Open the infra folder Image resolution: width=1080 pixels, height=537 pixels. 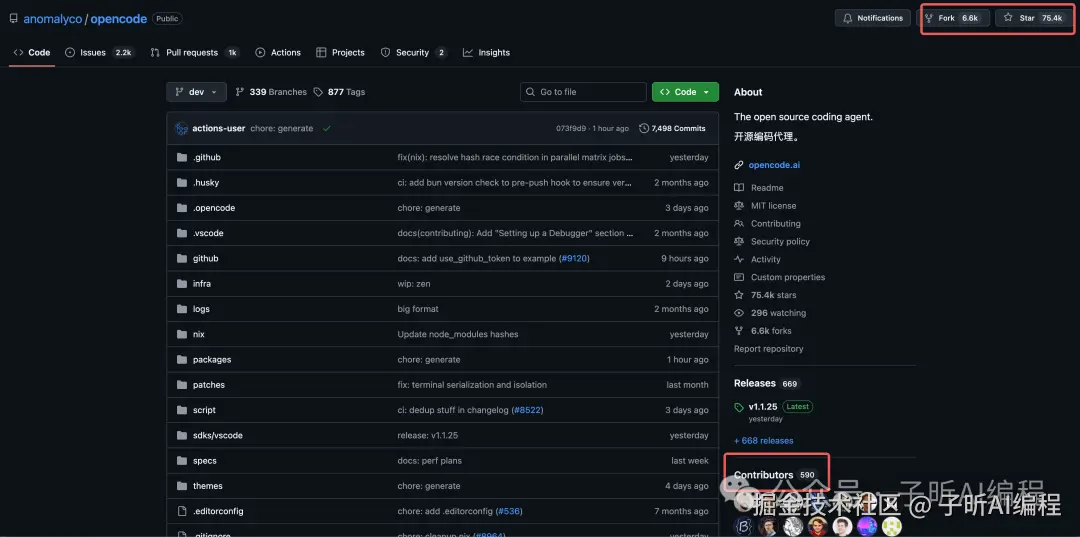202,284
